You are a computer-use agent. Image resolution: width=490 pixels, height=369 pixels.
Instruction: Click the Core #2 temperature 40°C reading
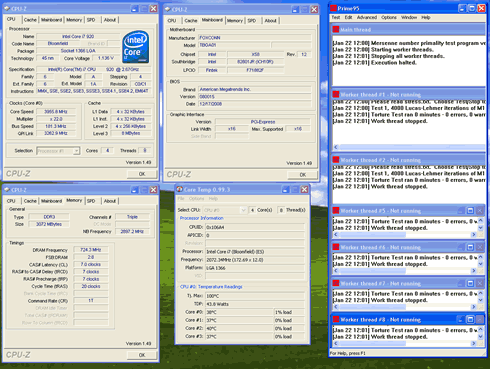pyautogui.click(x=239, y=328)
